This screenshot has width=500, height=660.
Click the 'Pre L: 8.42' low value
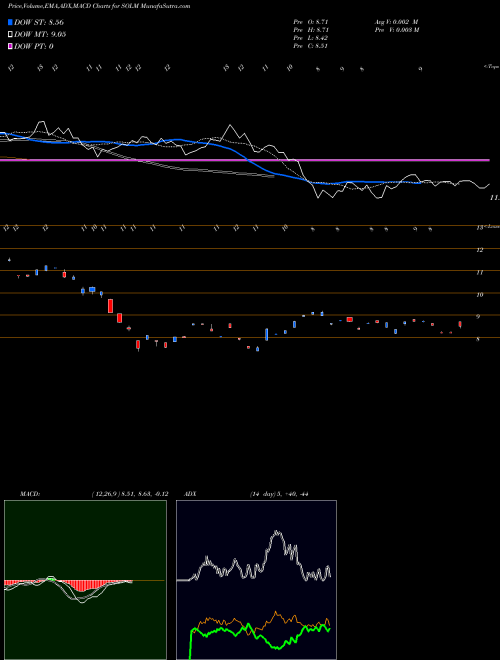tap(311, 38)
